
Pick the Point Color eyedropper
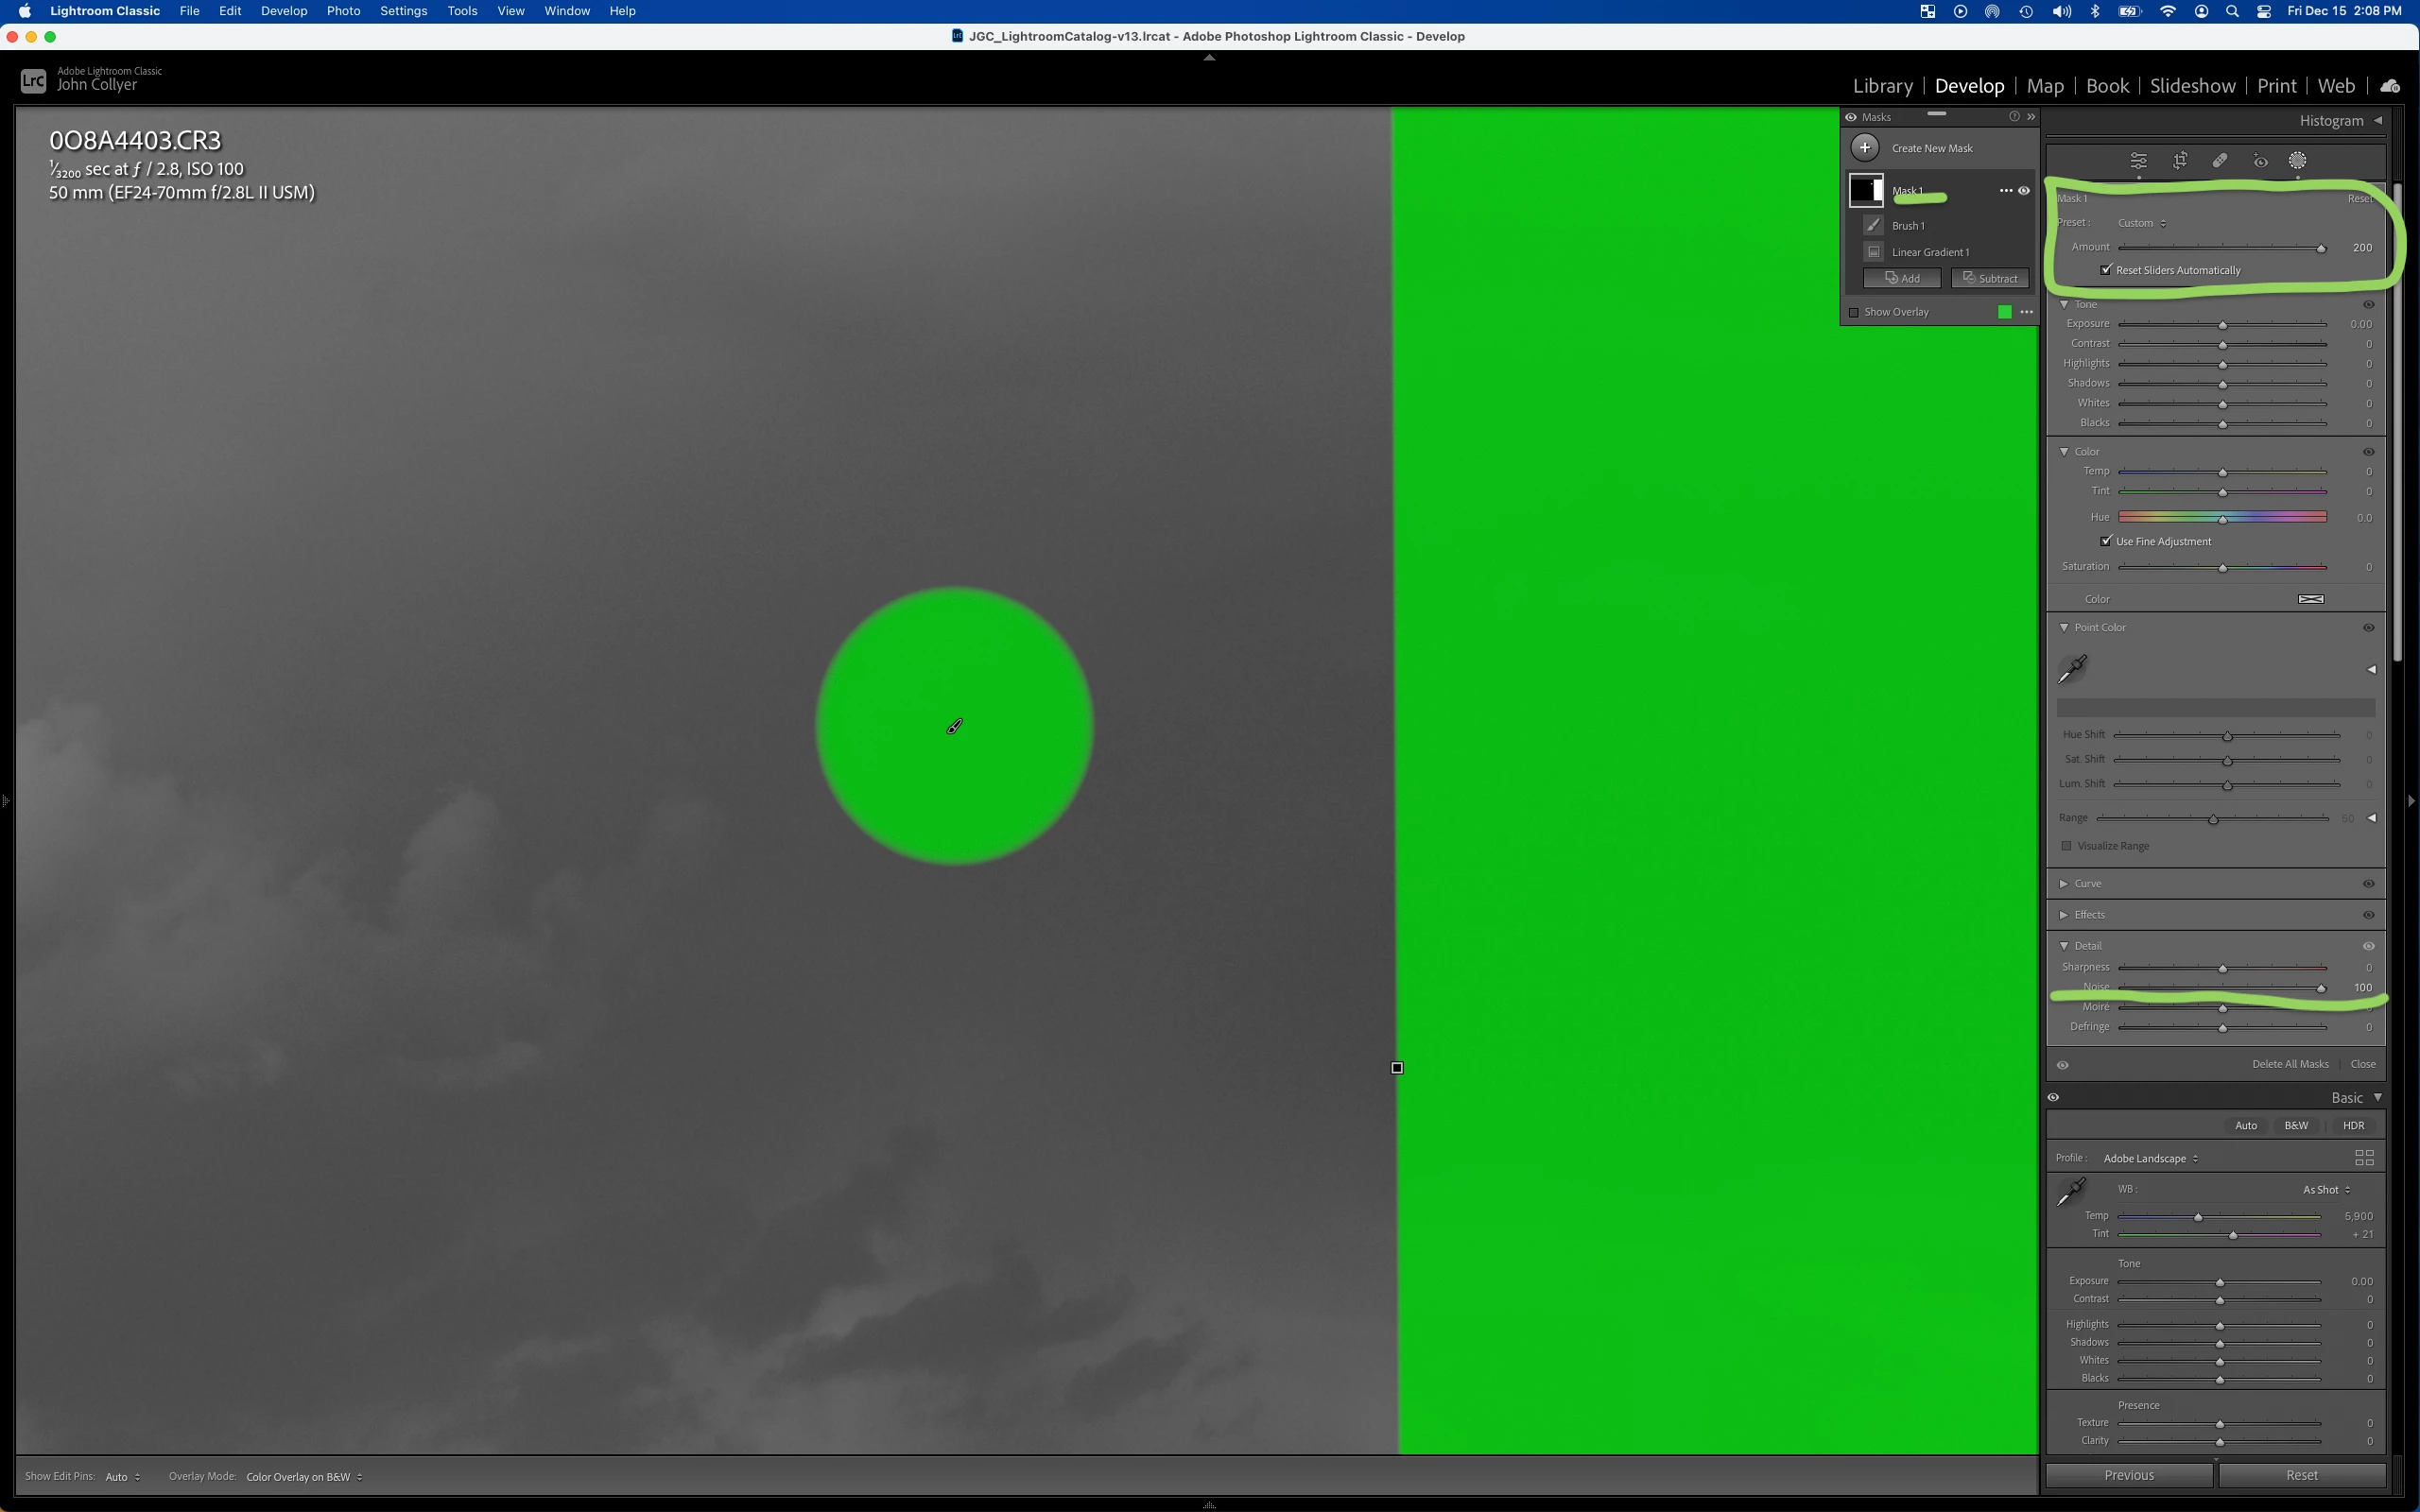coord(2073,669)
